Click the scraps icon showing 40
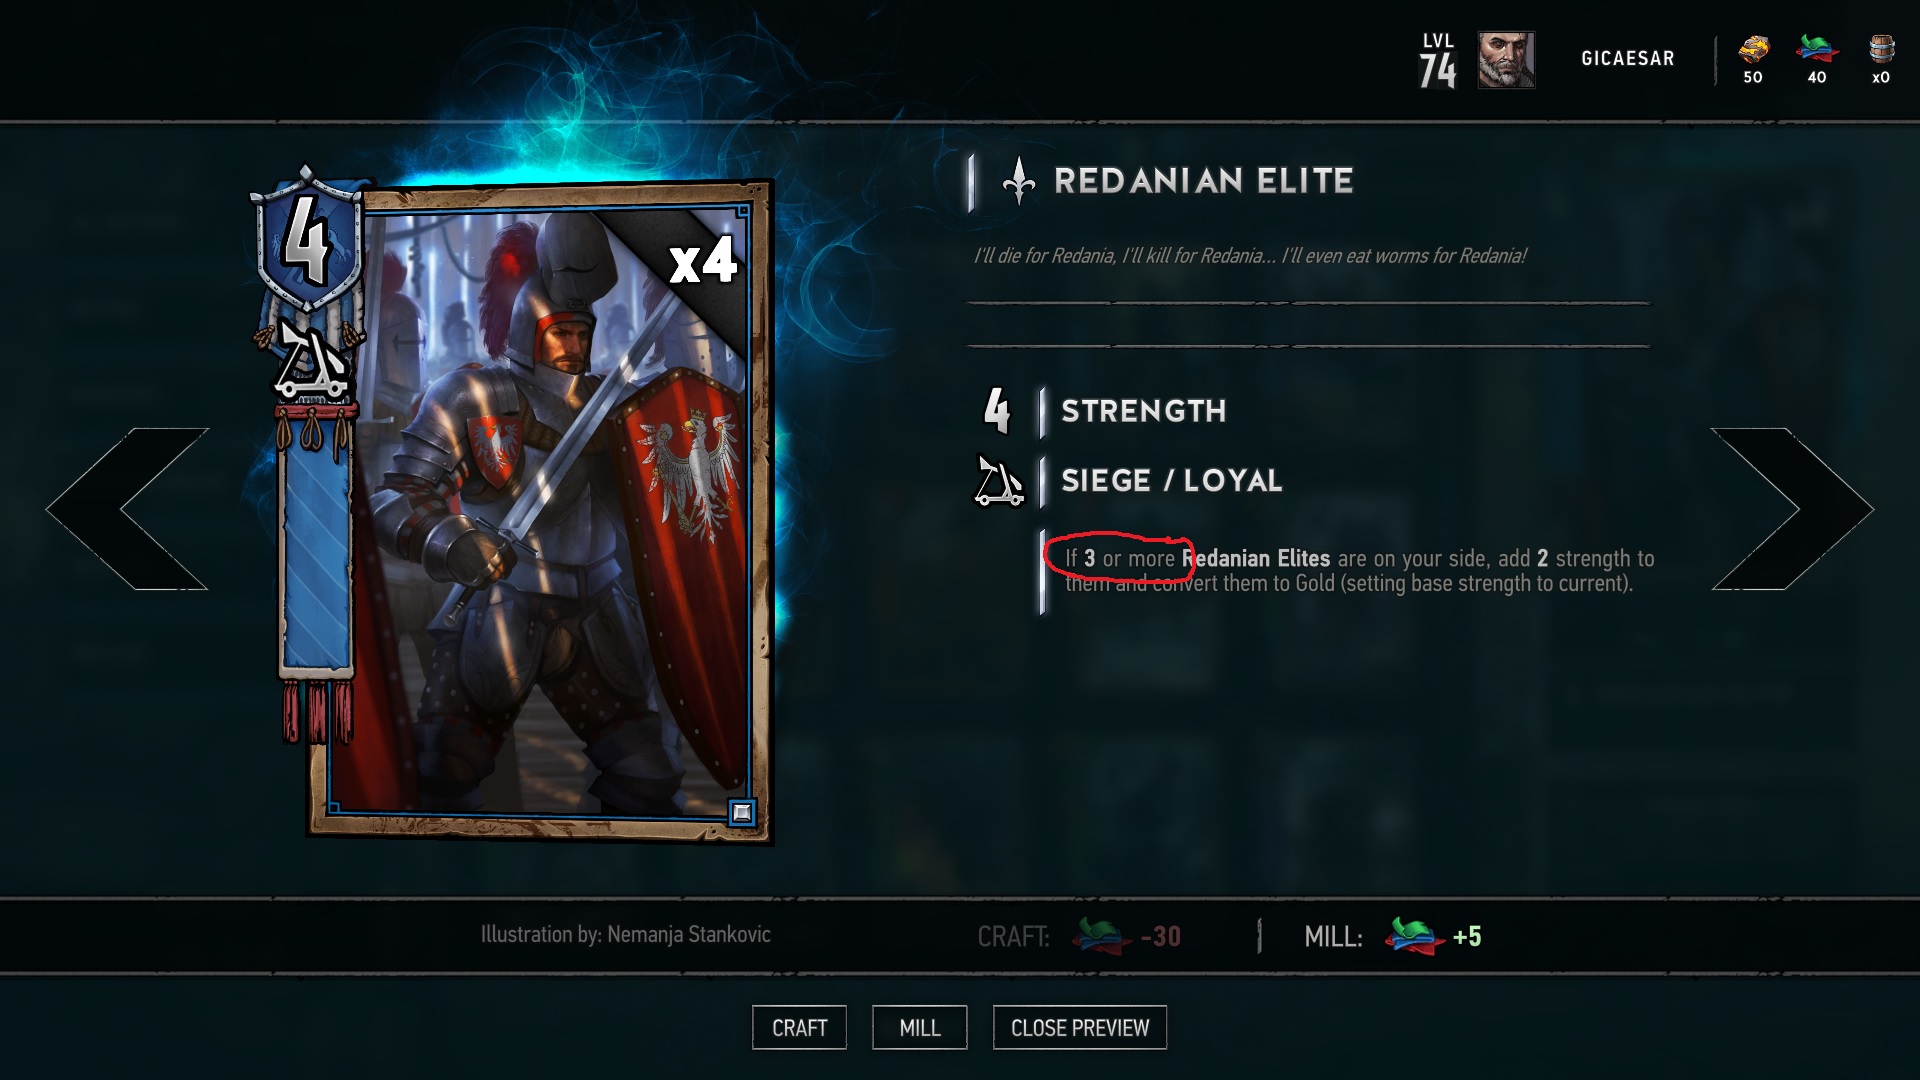The image size is (1920, 1080). [1816, 48]
